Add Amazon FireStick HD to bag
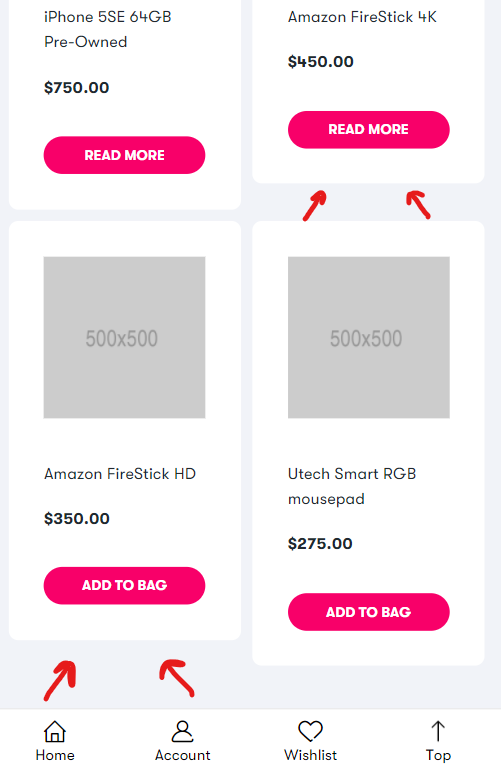501x772 pixels. point(125,585)
